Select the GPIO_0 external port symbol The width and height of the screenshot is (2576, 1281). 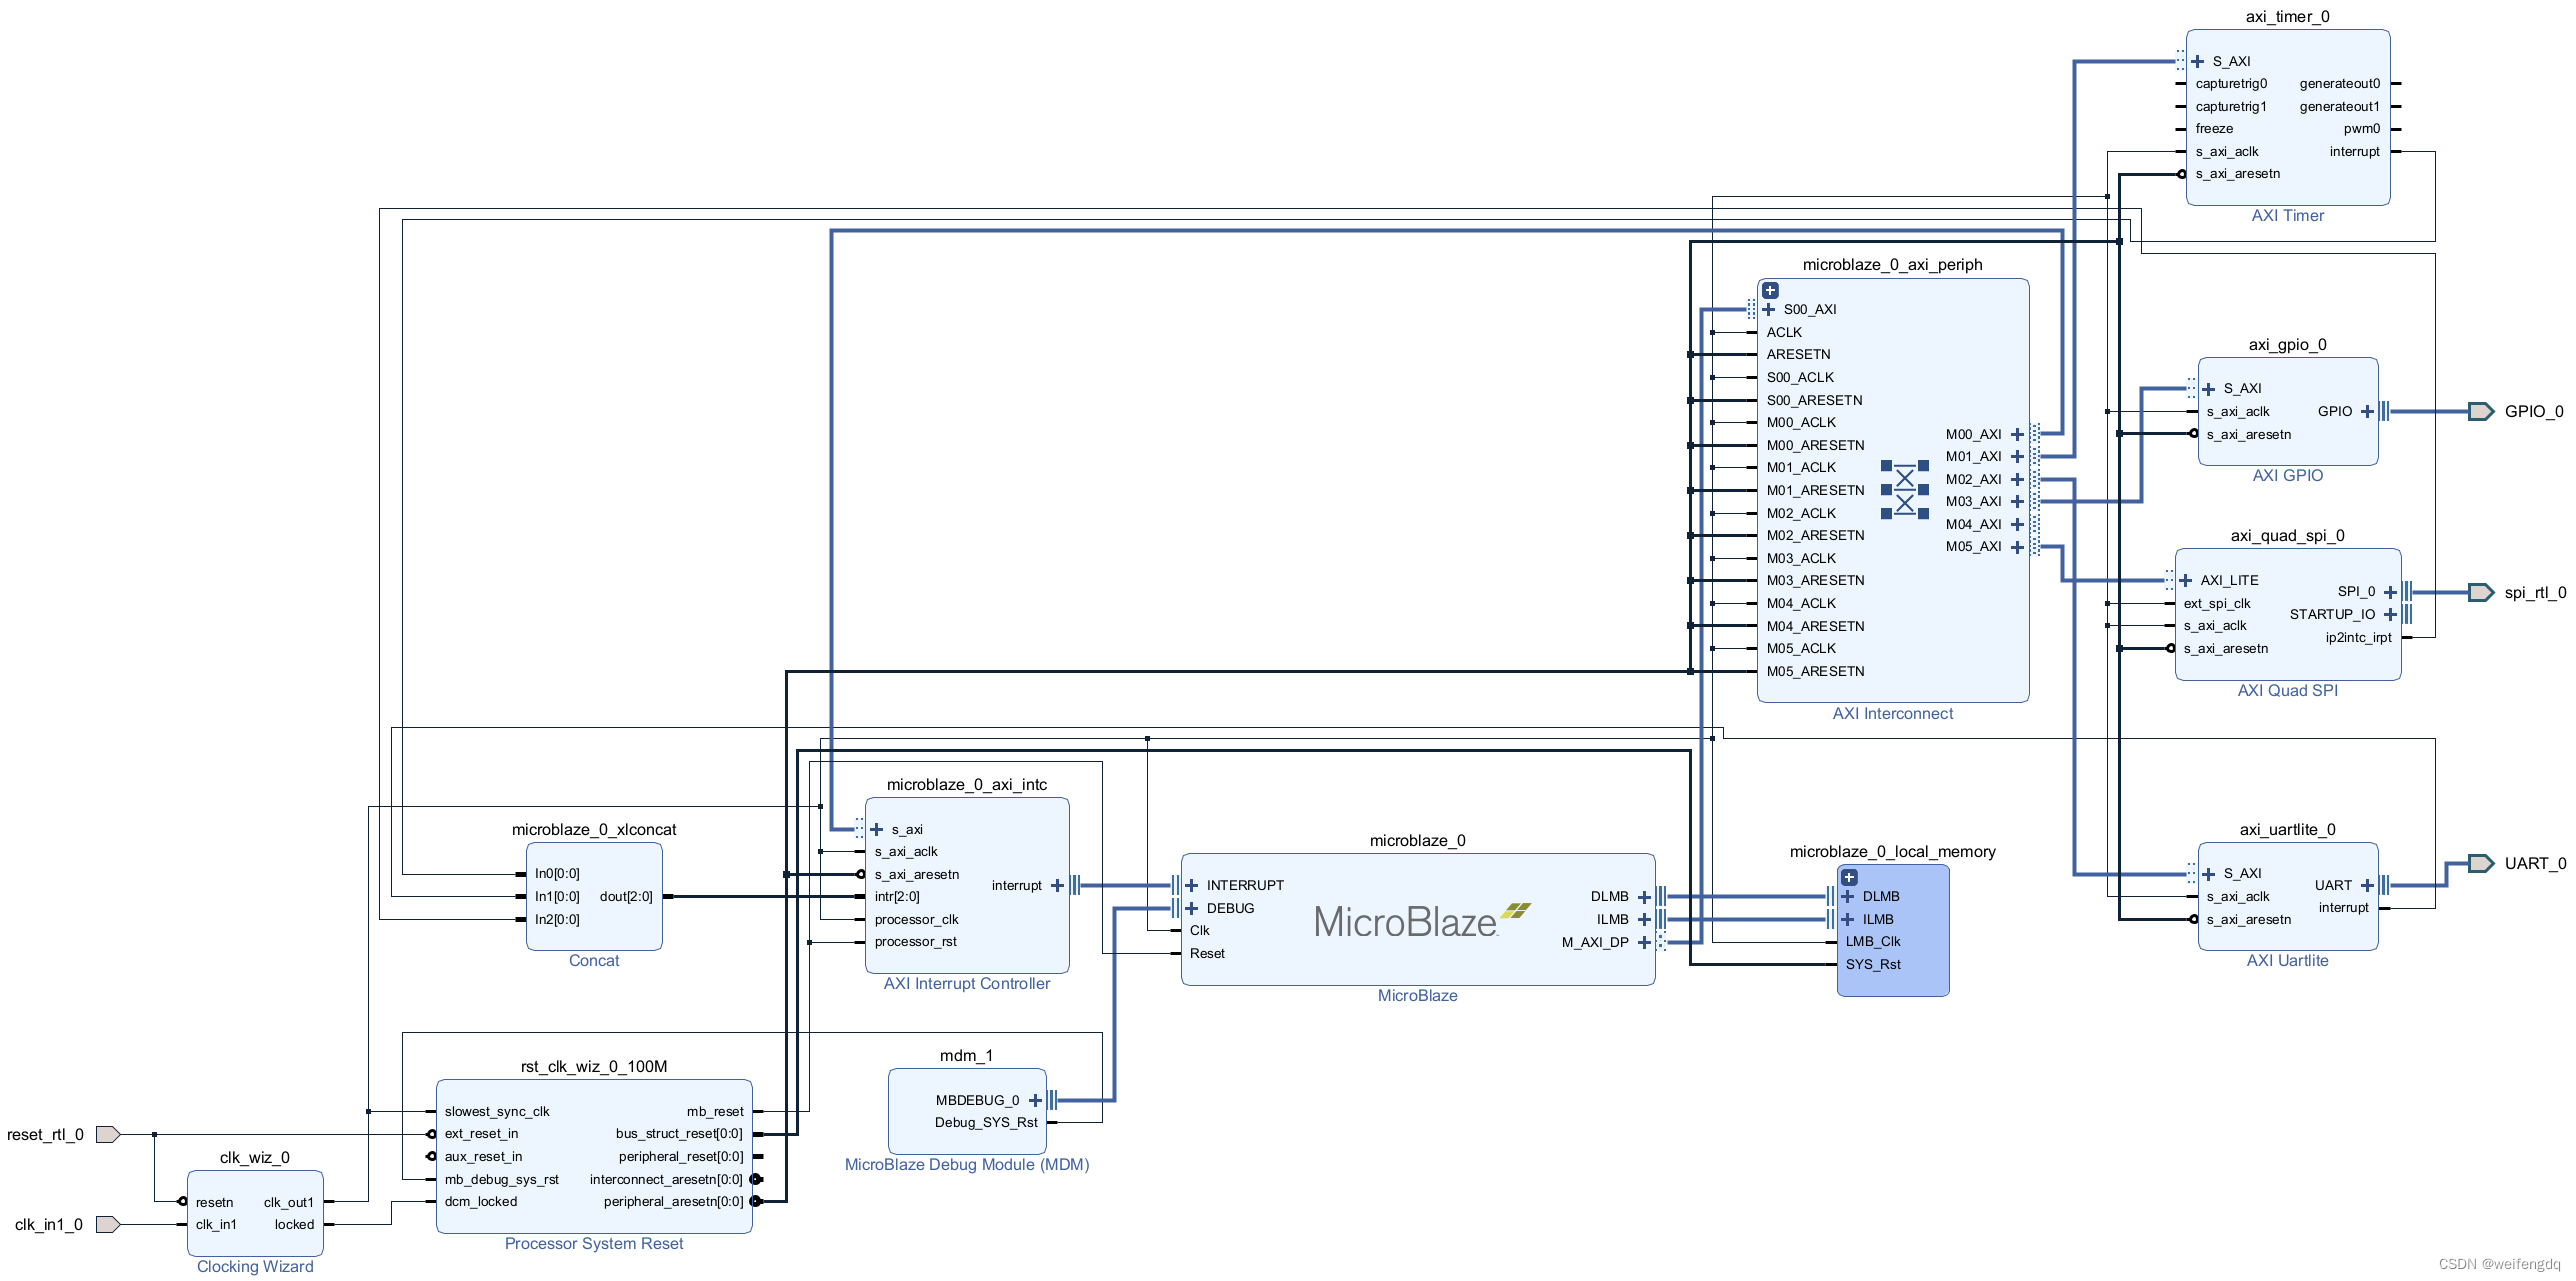point(2481,411)
